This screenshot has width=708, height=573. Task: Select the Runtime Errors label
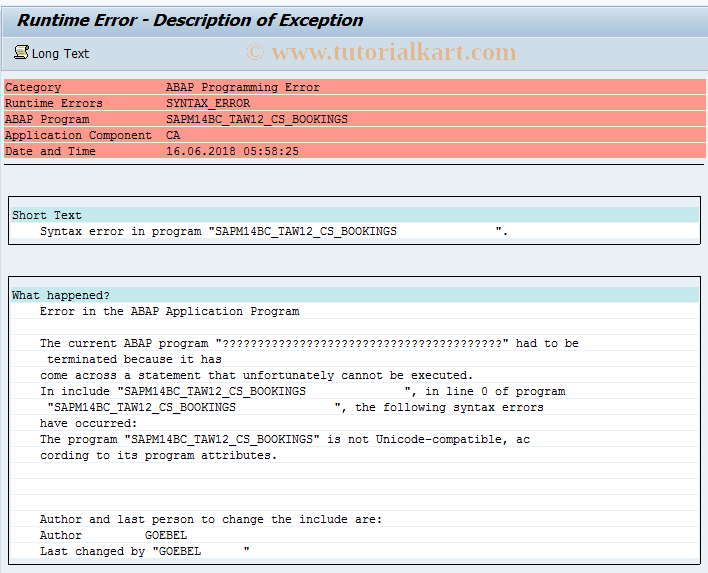point(54,103)
